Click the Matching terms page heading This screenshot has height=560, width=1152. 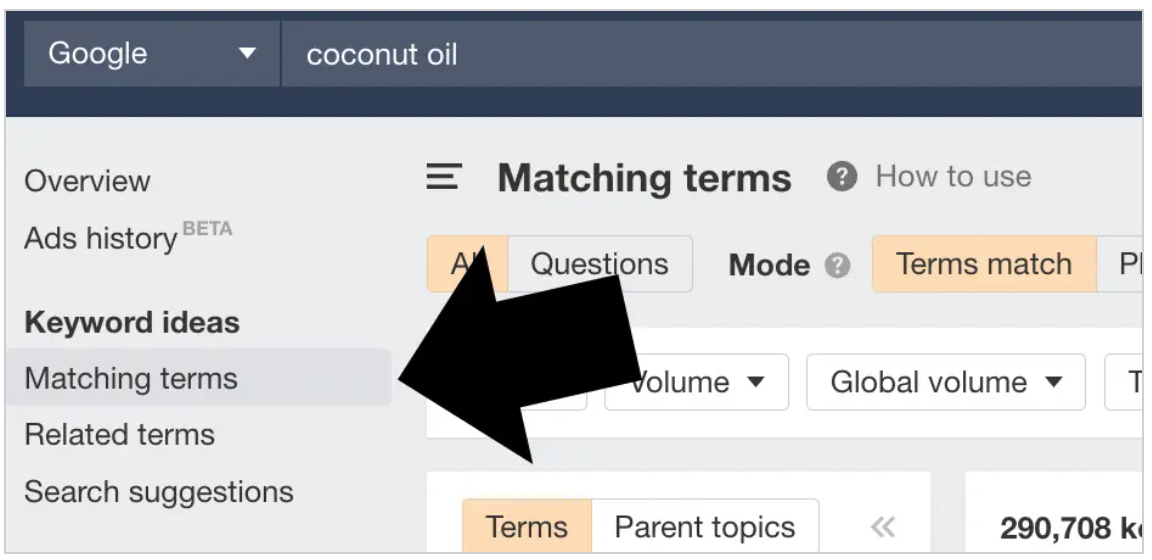pos(644,178)
